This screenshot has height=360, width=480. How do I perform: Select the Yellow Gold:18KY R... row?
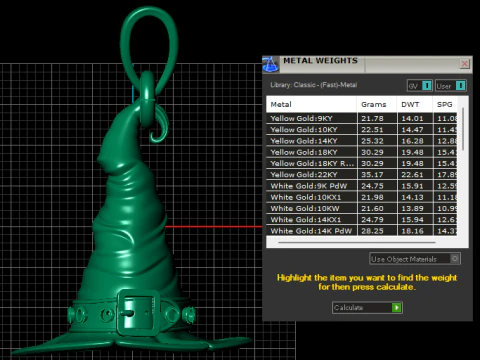coord(362,163)
